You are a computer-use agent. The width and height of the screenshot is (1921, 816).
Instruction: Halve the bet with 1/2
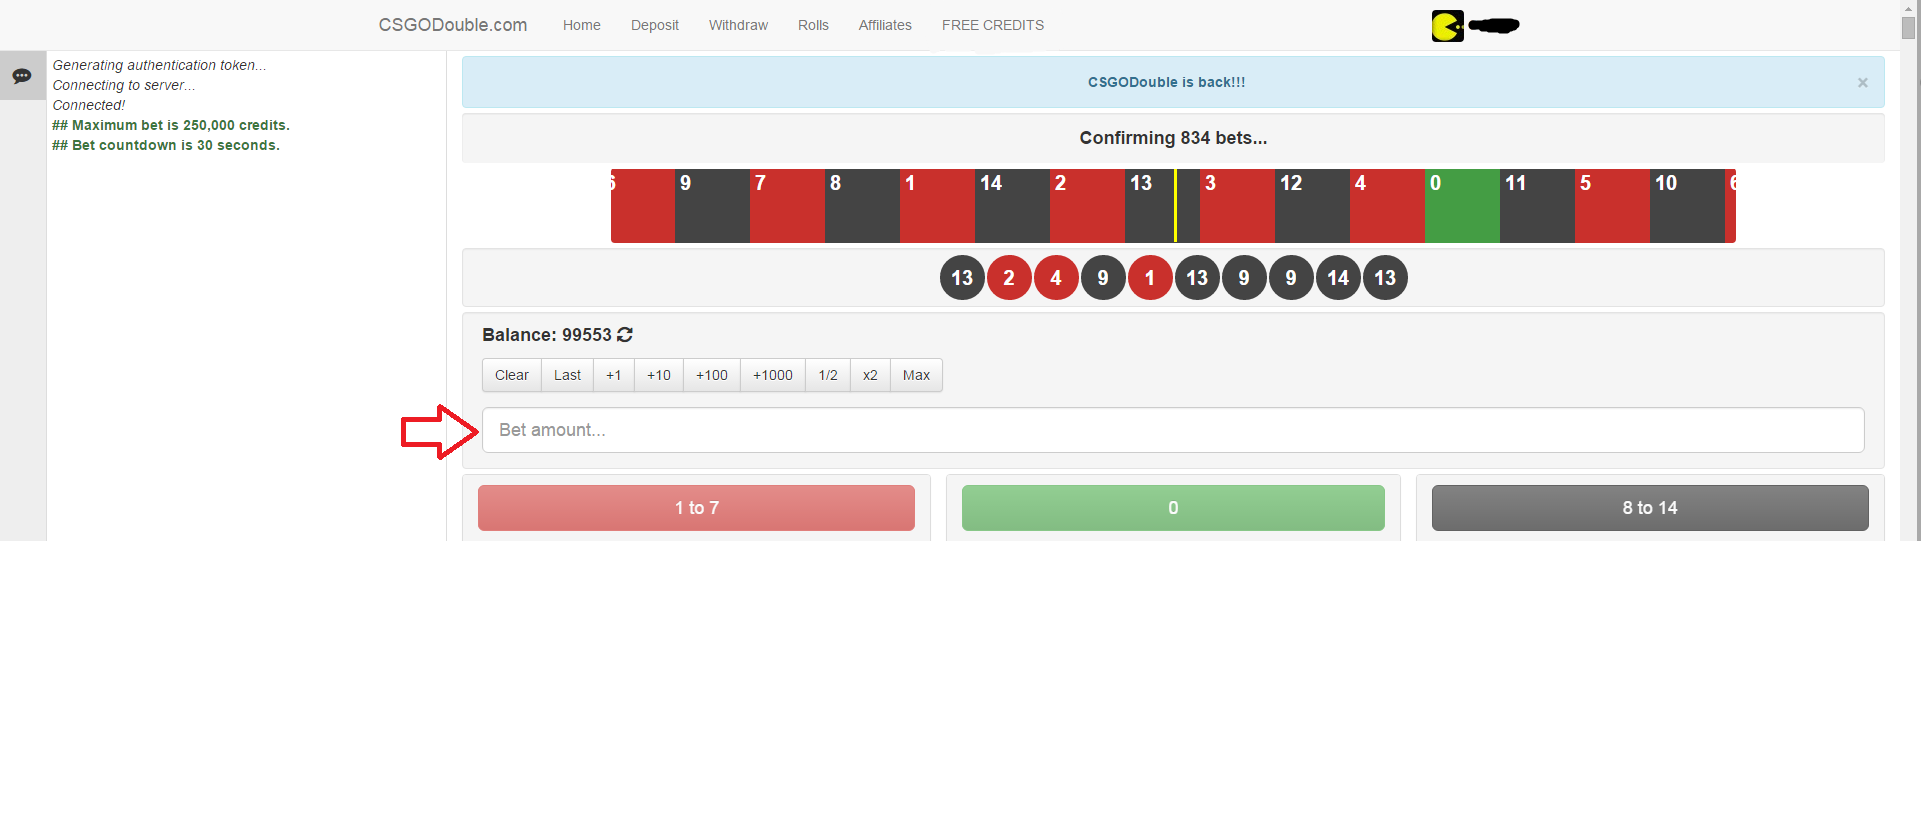pyautogui.click(x=828, y=375)
